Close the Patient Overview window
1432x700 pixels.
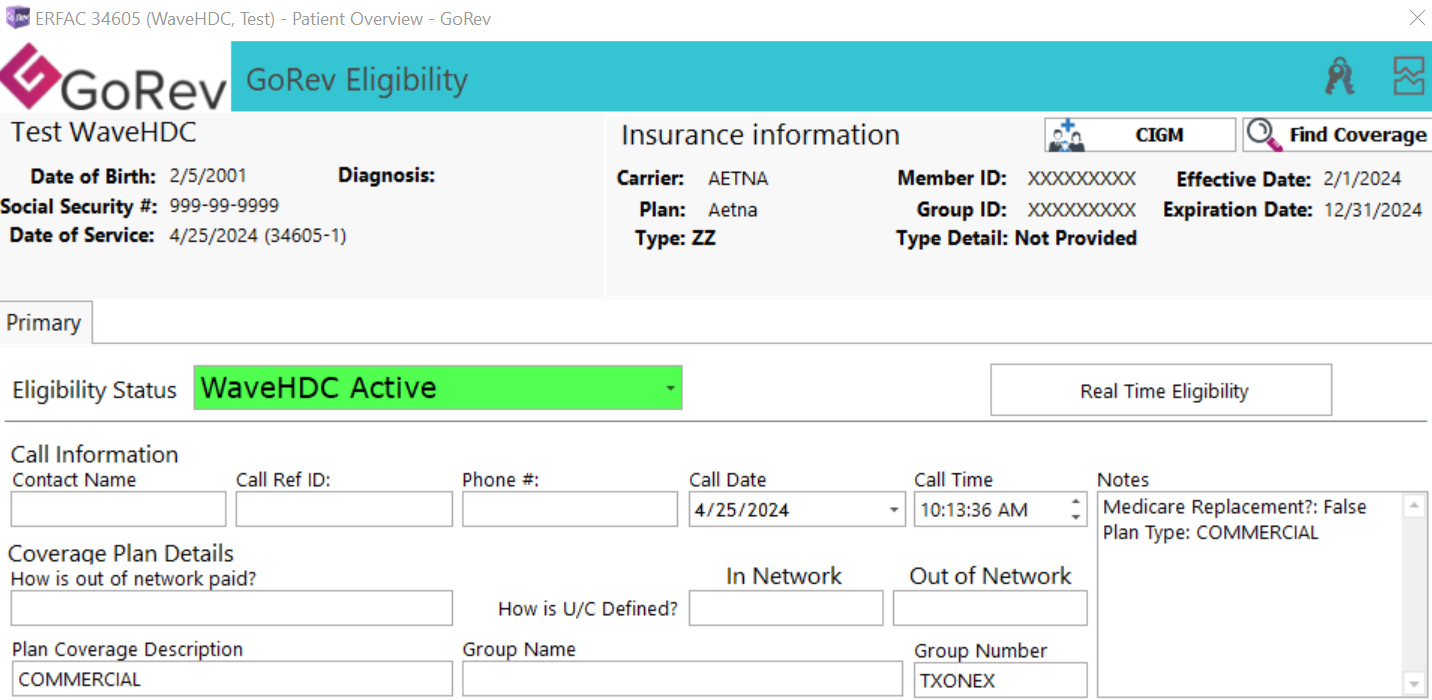tap(1417, 18)
